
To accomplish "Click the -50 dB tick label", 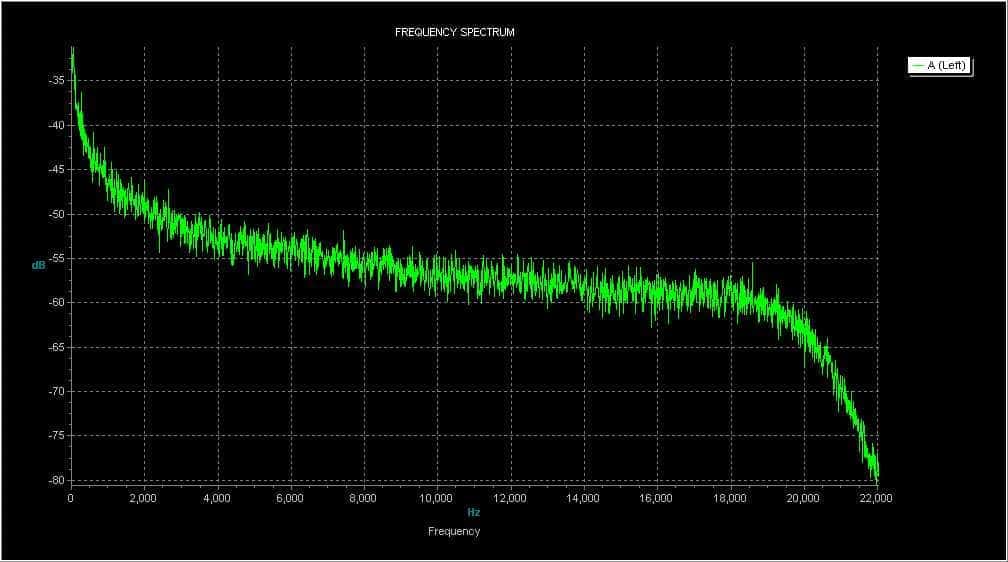I will pyautogui.click(x=57, y=214).
